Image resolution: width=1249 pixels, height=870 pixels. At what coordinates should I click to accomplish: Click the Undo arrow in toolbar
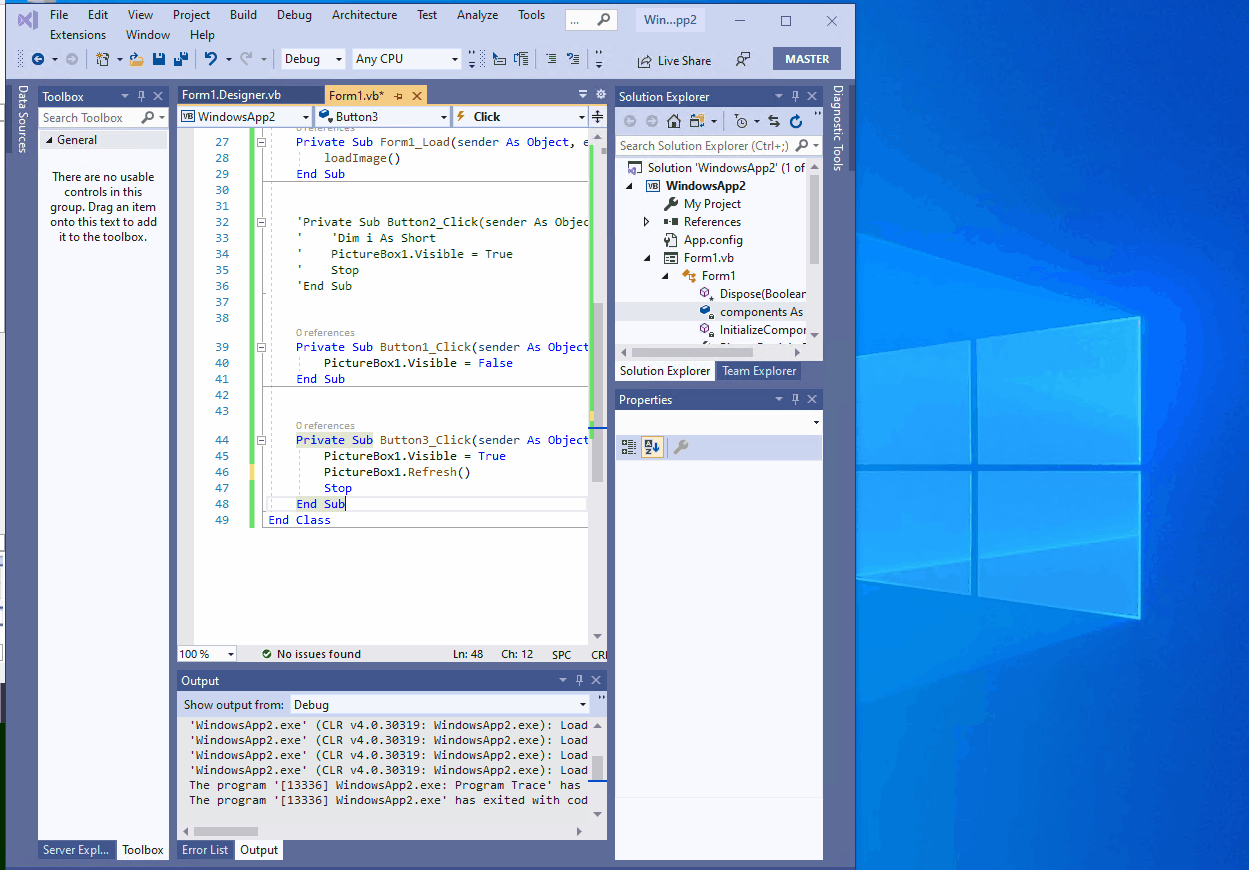pos(211,59)
